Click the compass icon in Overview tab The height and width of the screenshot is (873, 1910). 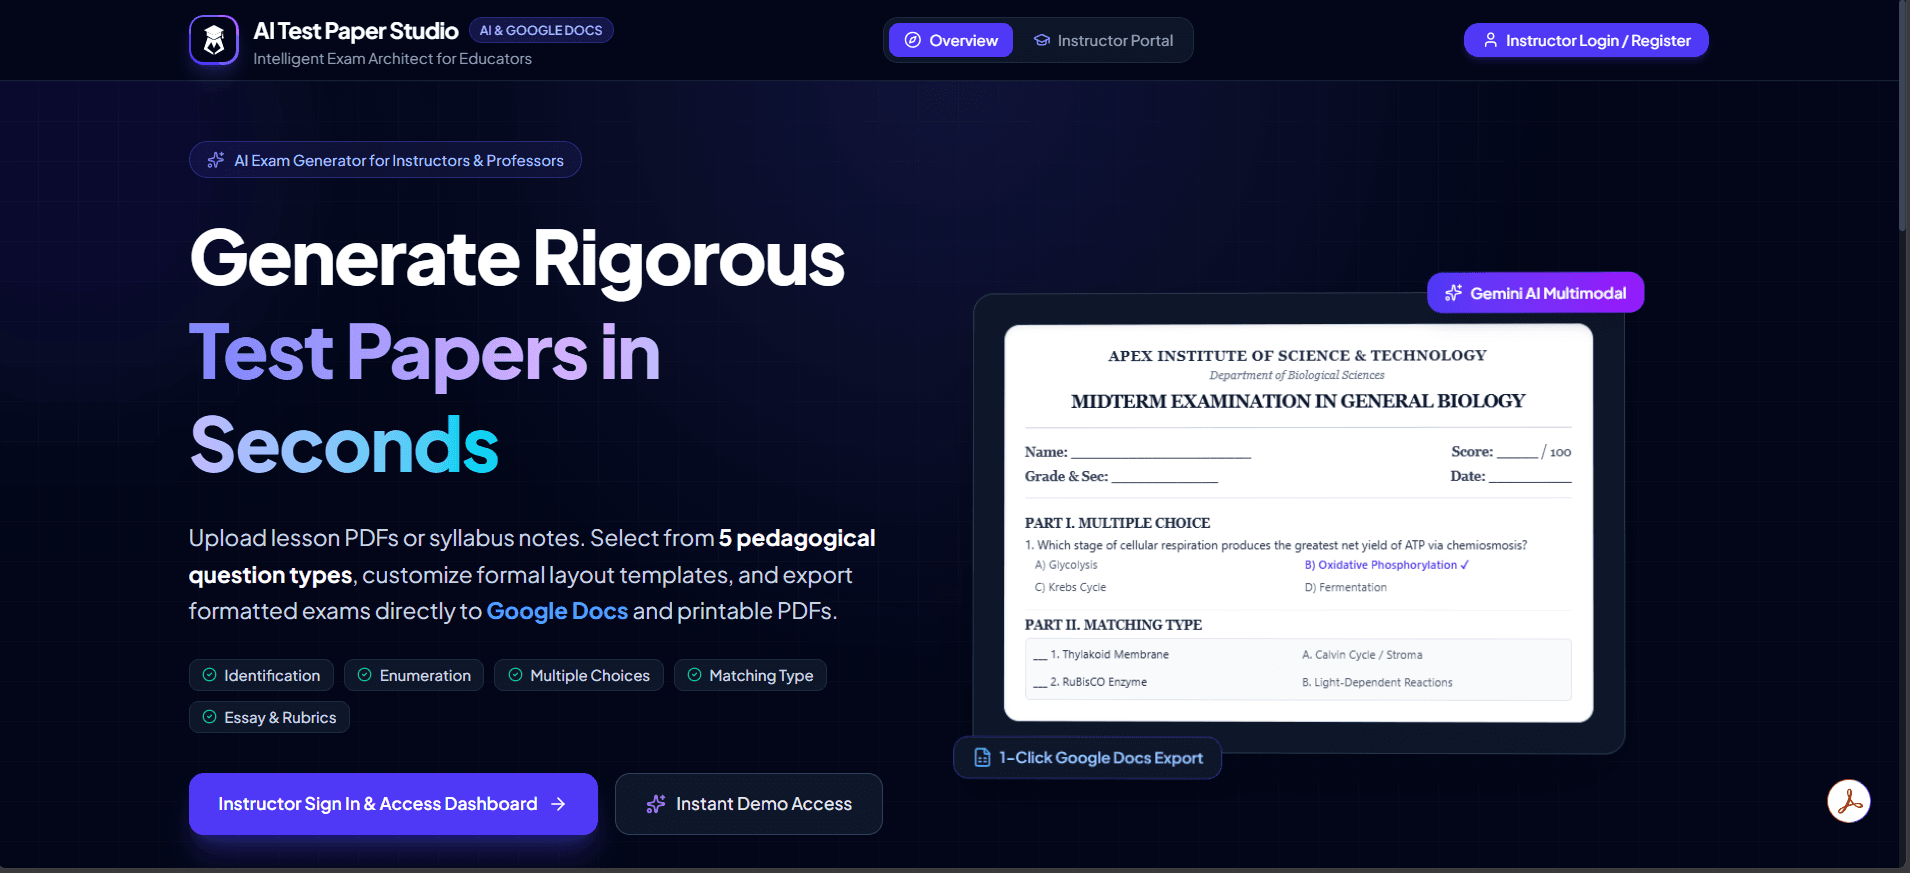tap(913, 40)
